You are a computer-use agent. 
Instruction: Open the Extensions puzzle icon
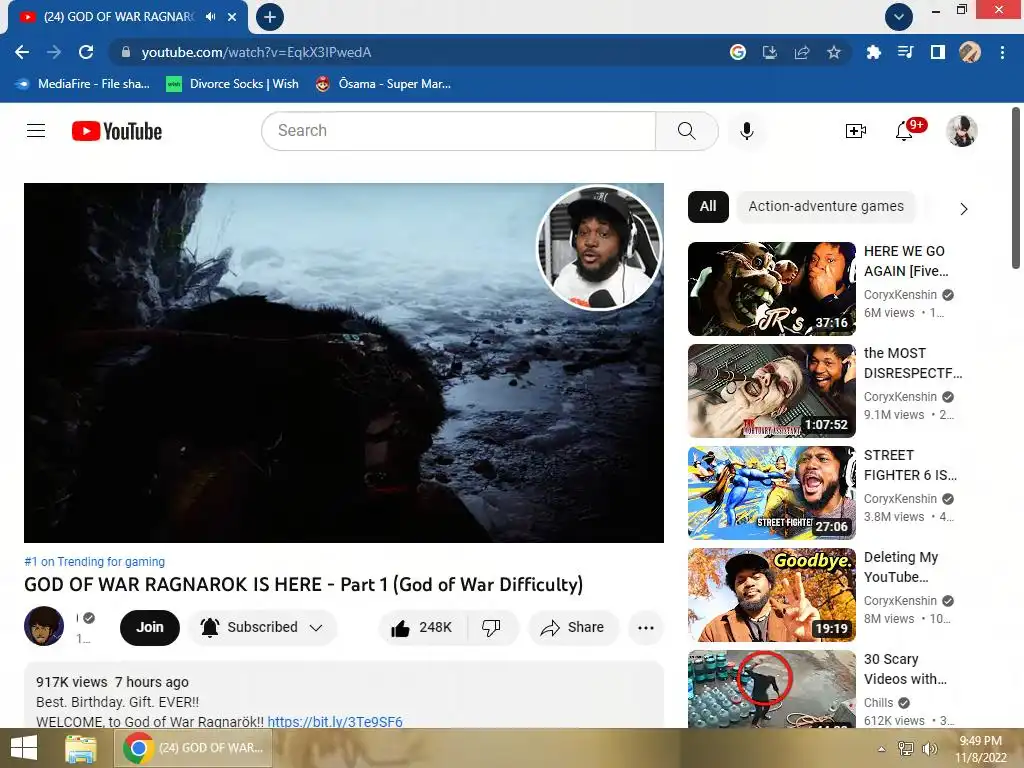[873, 52]
